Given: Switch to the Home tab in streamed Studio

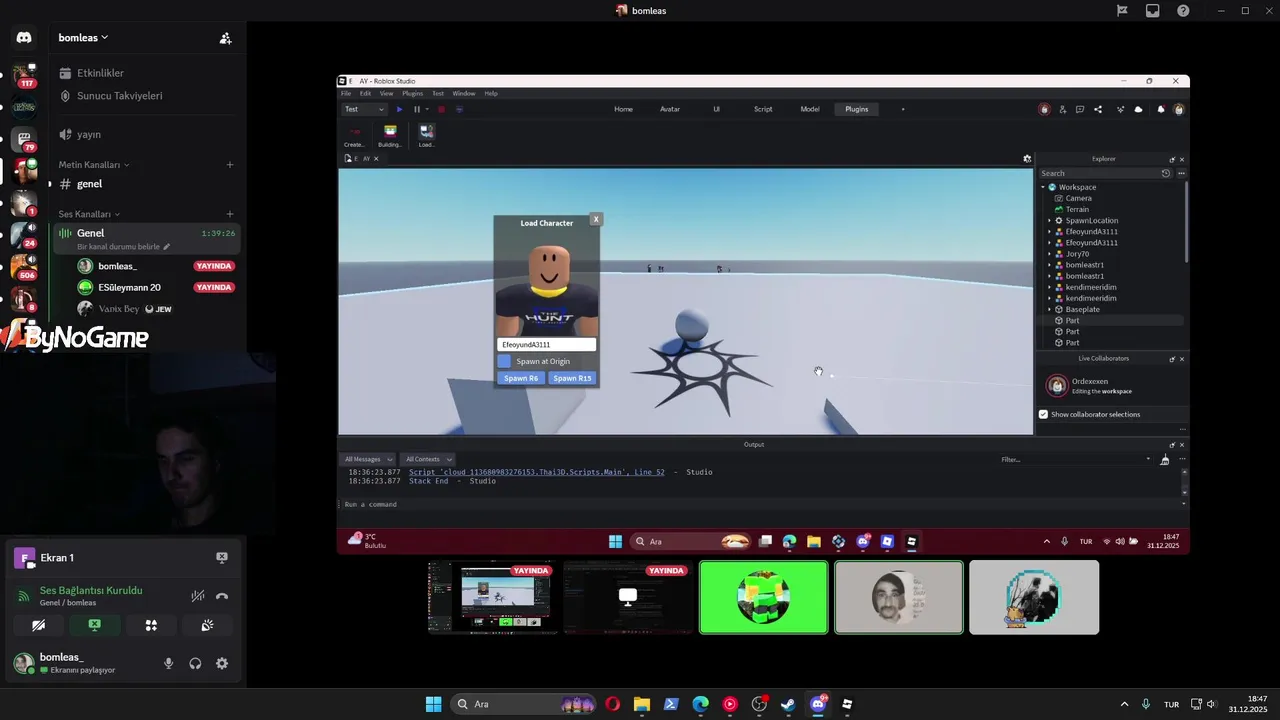Looking at the screenshot, I should tap(623, 109).
